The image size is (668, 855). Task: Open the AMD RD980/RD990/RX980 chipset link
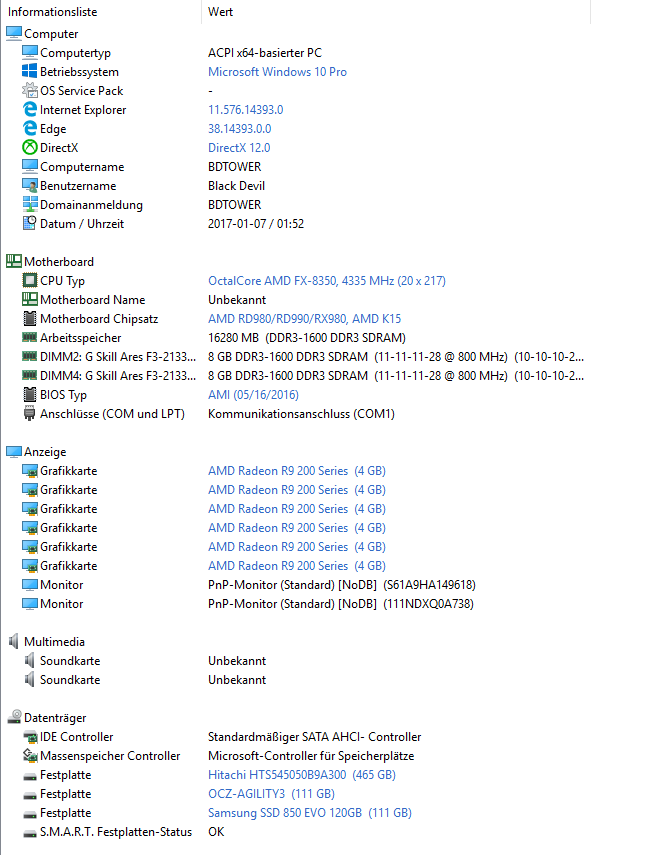pyautogui.click(x=304, y=318)
